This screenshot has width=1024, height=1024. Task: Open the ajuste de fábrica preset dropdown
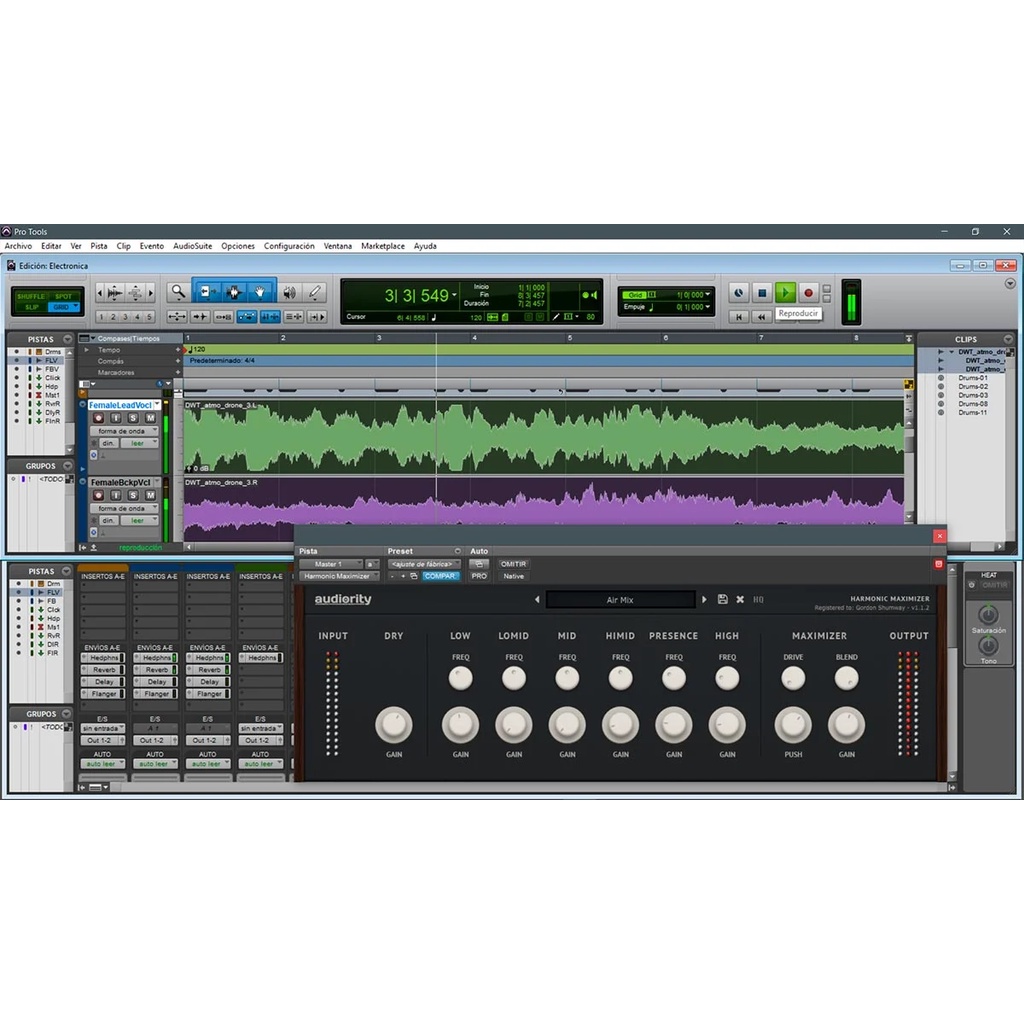tap(424, 564)
